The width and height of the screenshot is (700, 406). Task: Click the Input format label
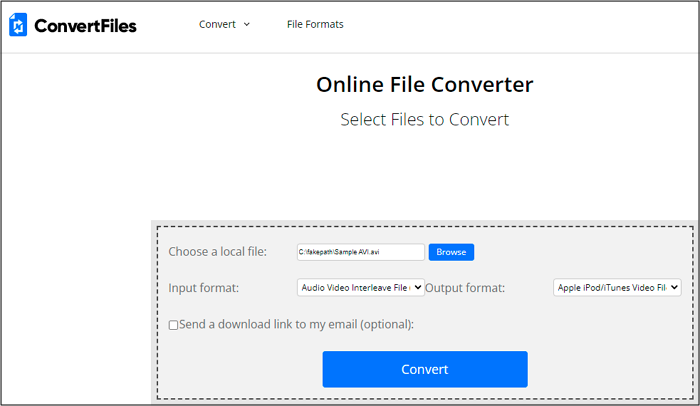(204, 288)
